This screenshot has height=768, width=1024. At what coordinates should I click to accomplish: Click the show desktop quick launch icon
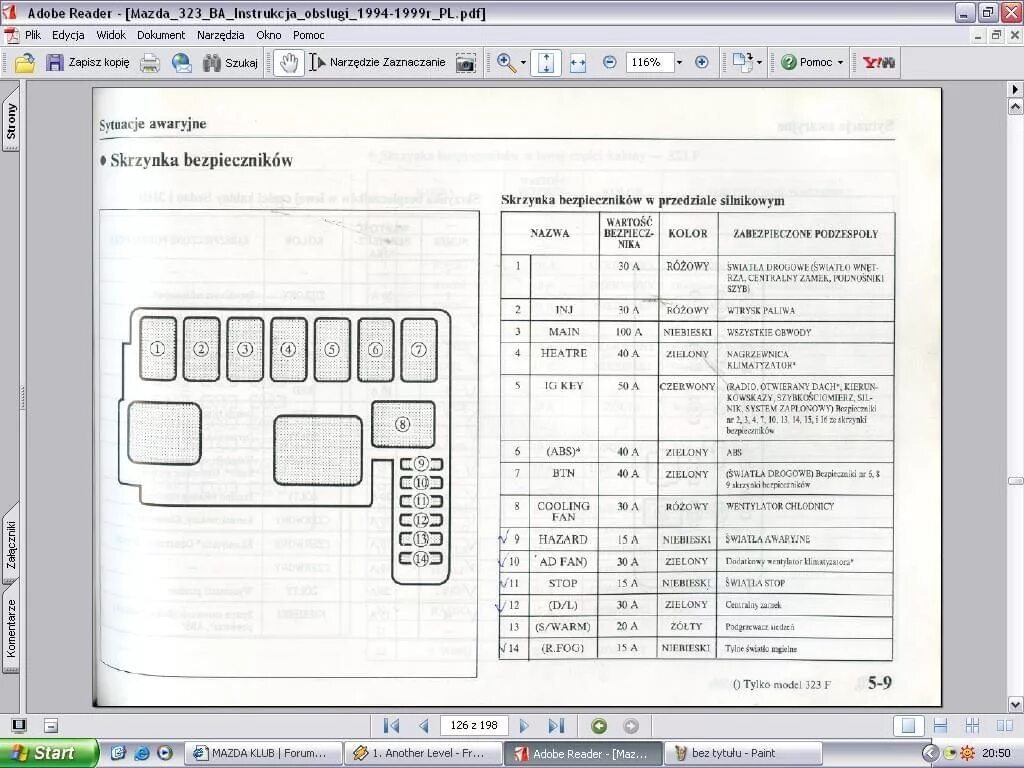point(118,753)
